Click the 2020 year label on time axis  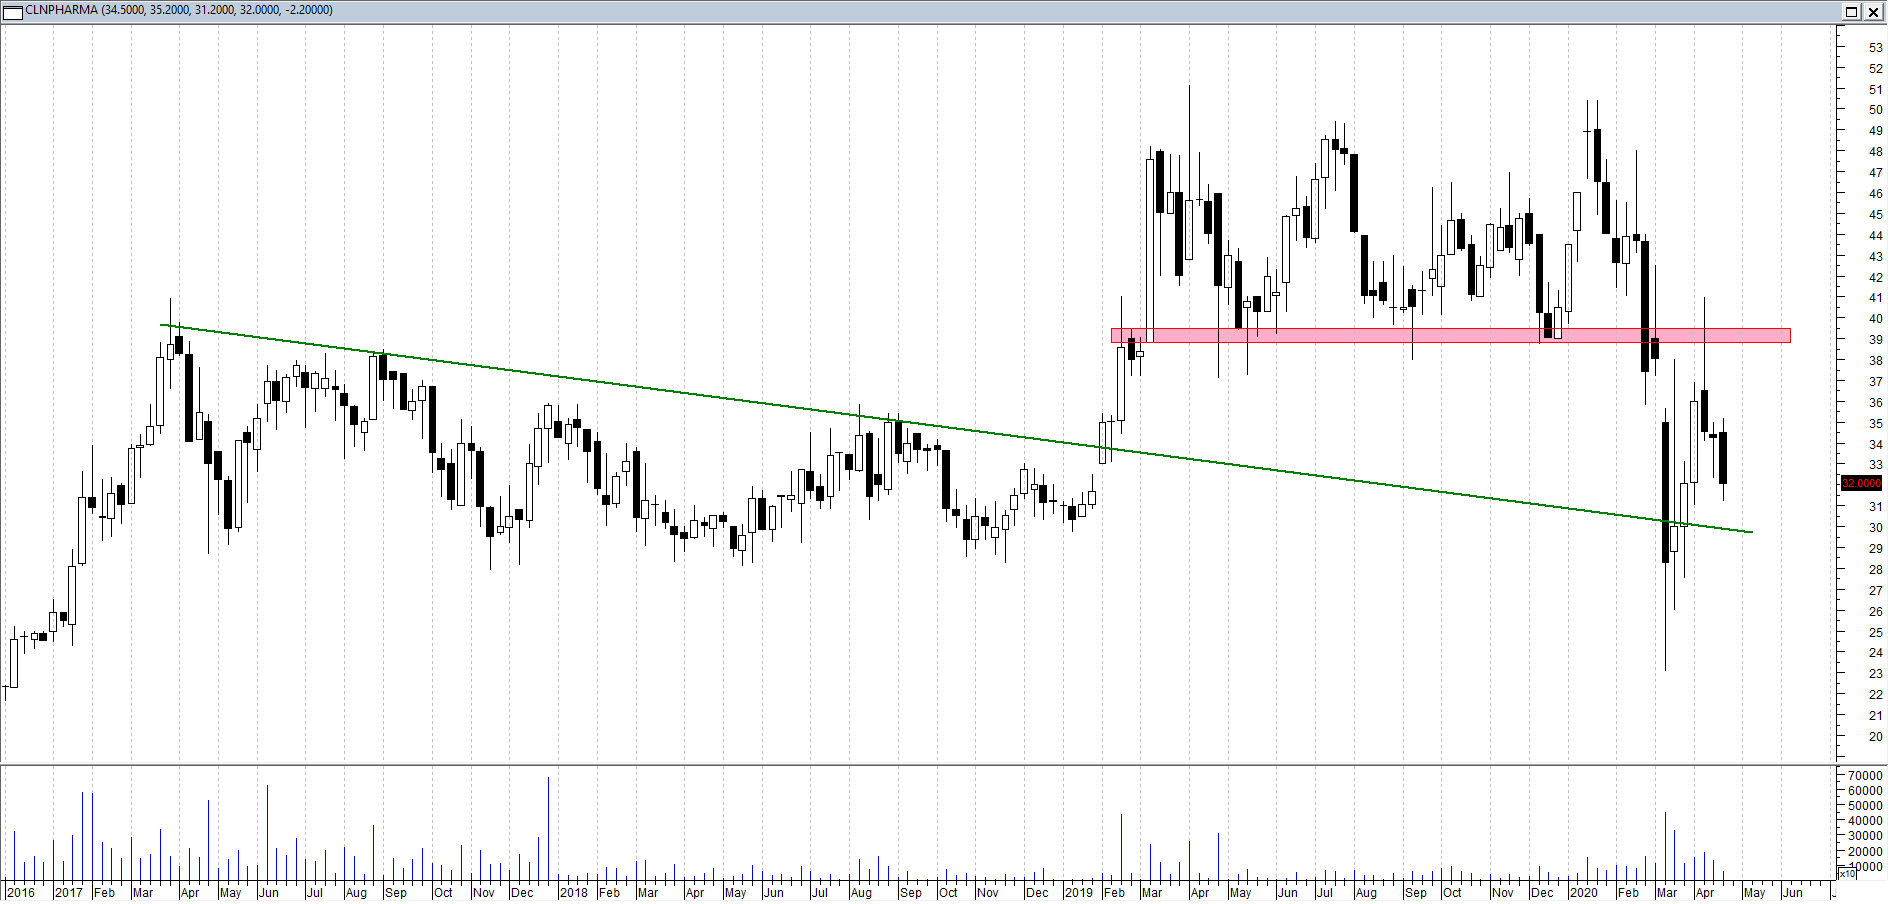tap(1584, 893)
